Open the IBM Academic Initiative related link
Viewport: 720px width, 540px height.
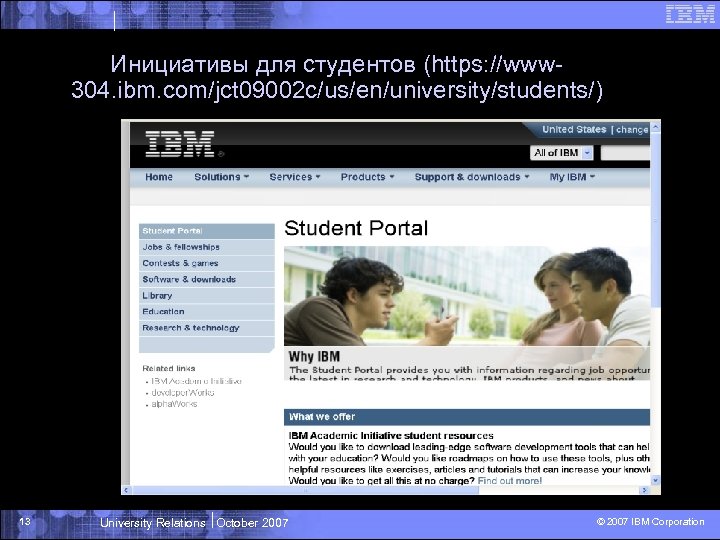[196, 381]
